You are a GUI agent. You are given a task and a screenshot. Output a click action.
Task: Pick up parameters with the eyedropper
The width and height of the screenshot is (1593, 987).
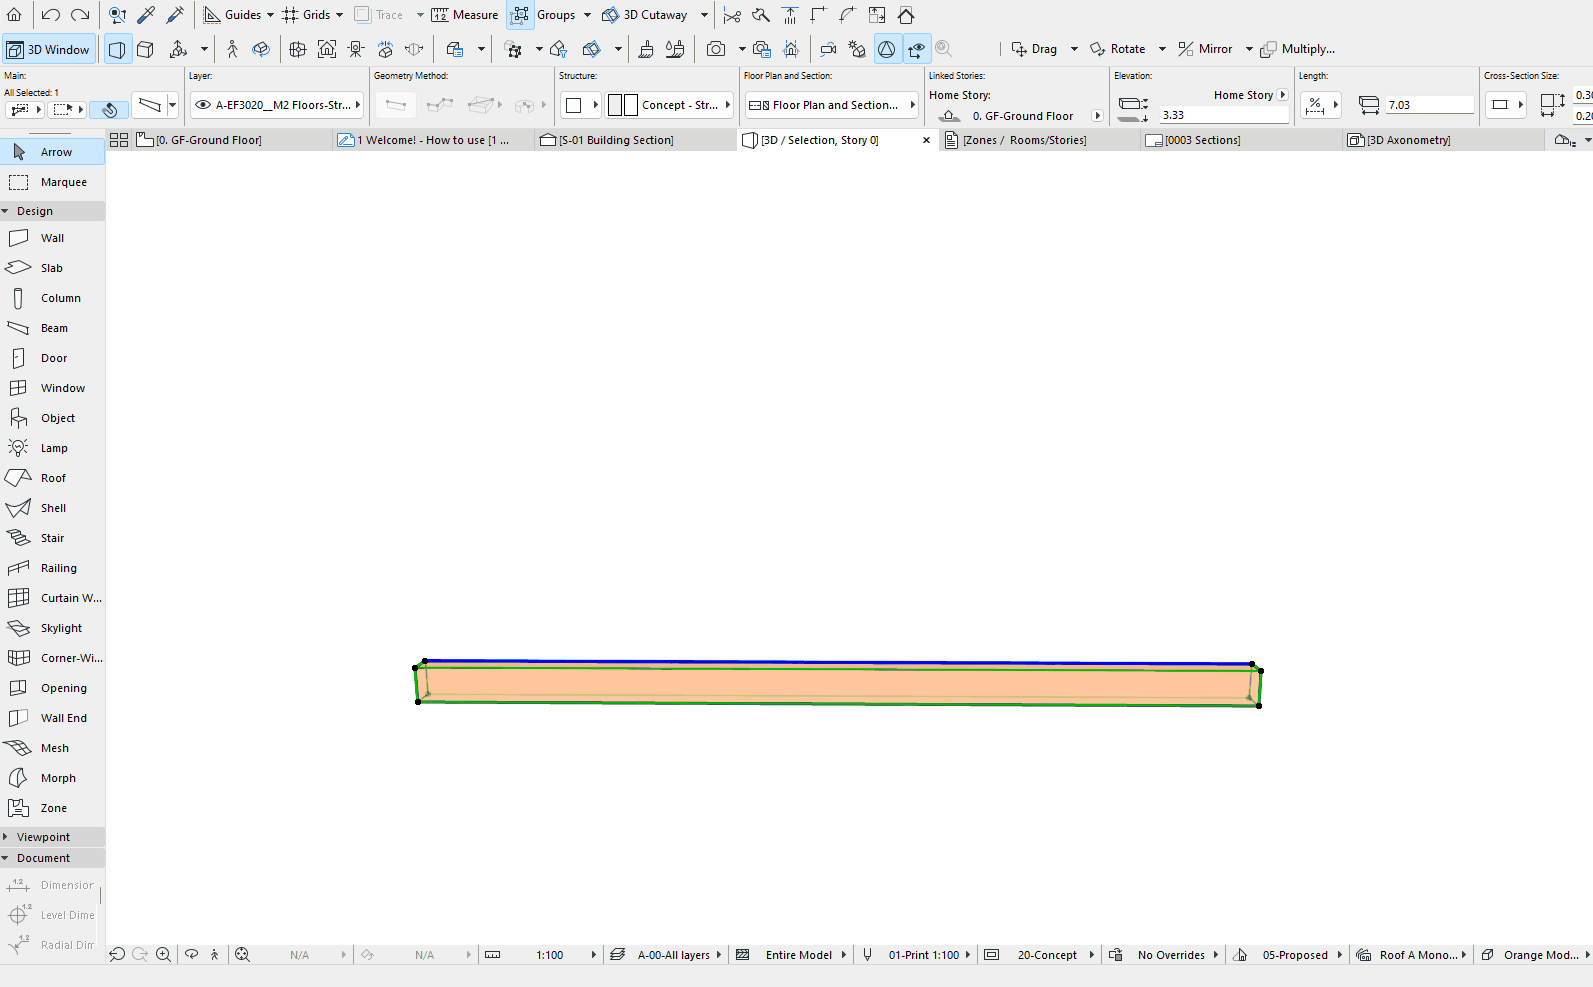(x=146, y=15)
